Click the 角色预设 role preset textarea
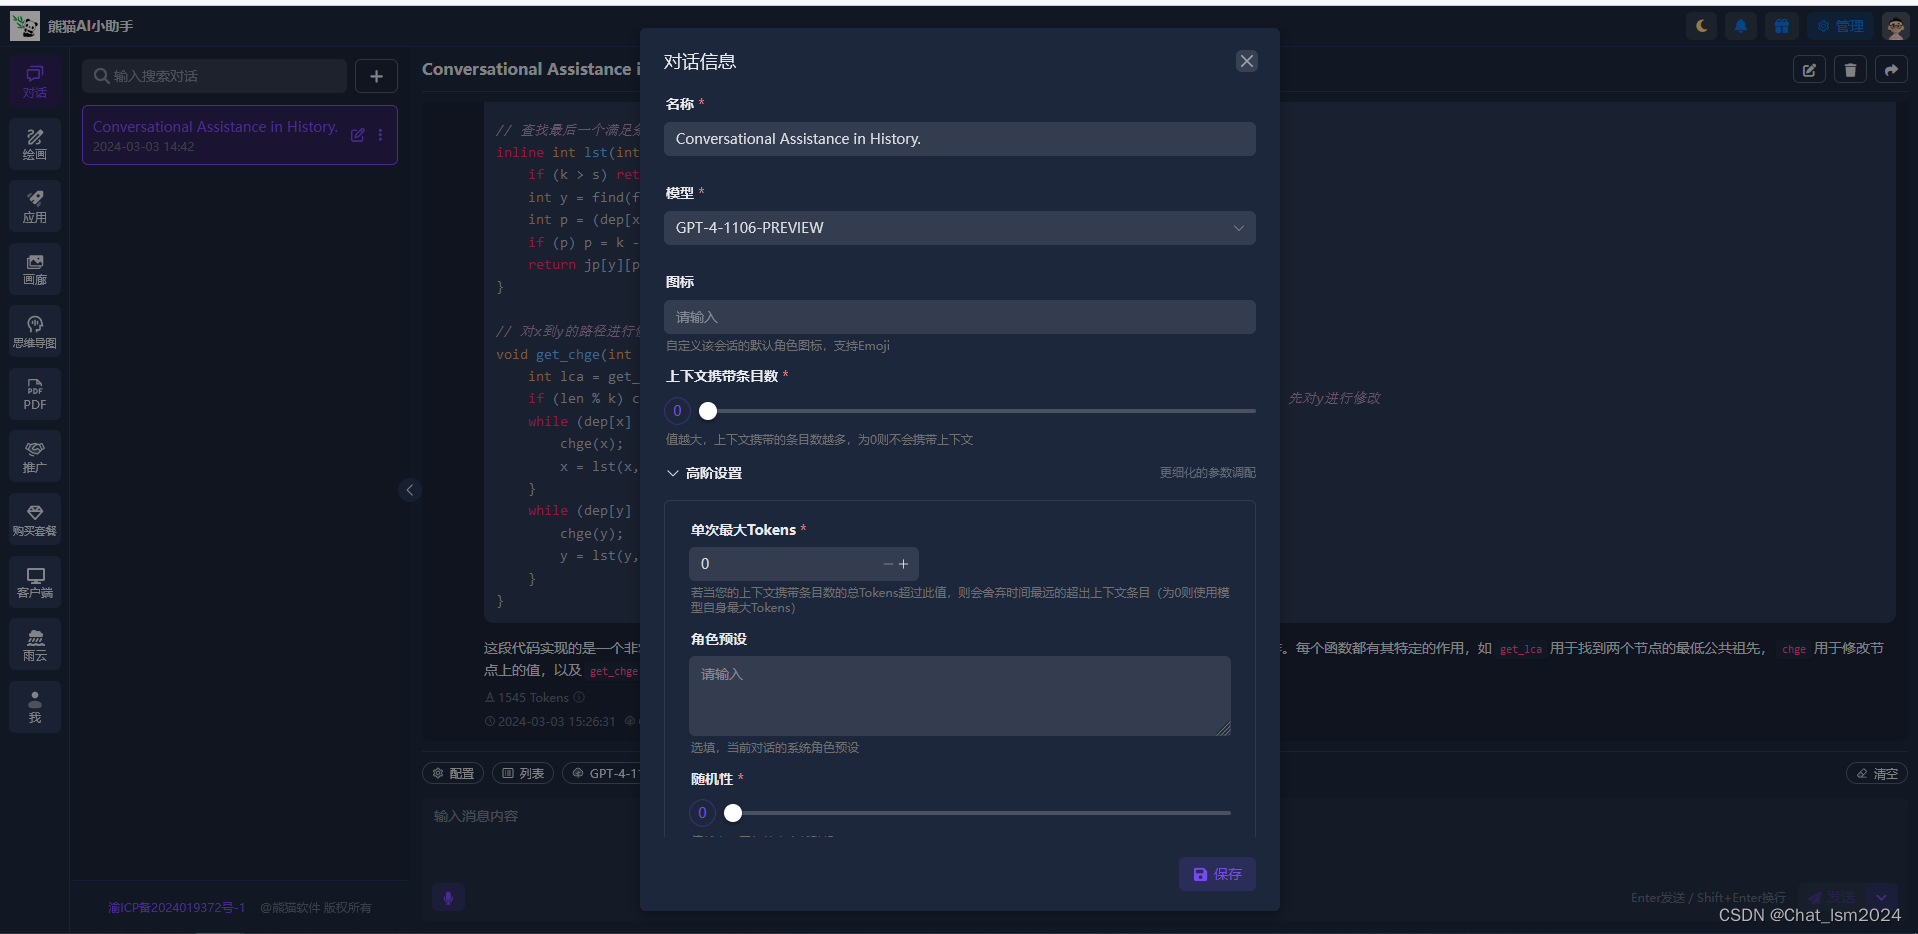1918x934 pixels. tap(959, 696)
